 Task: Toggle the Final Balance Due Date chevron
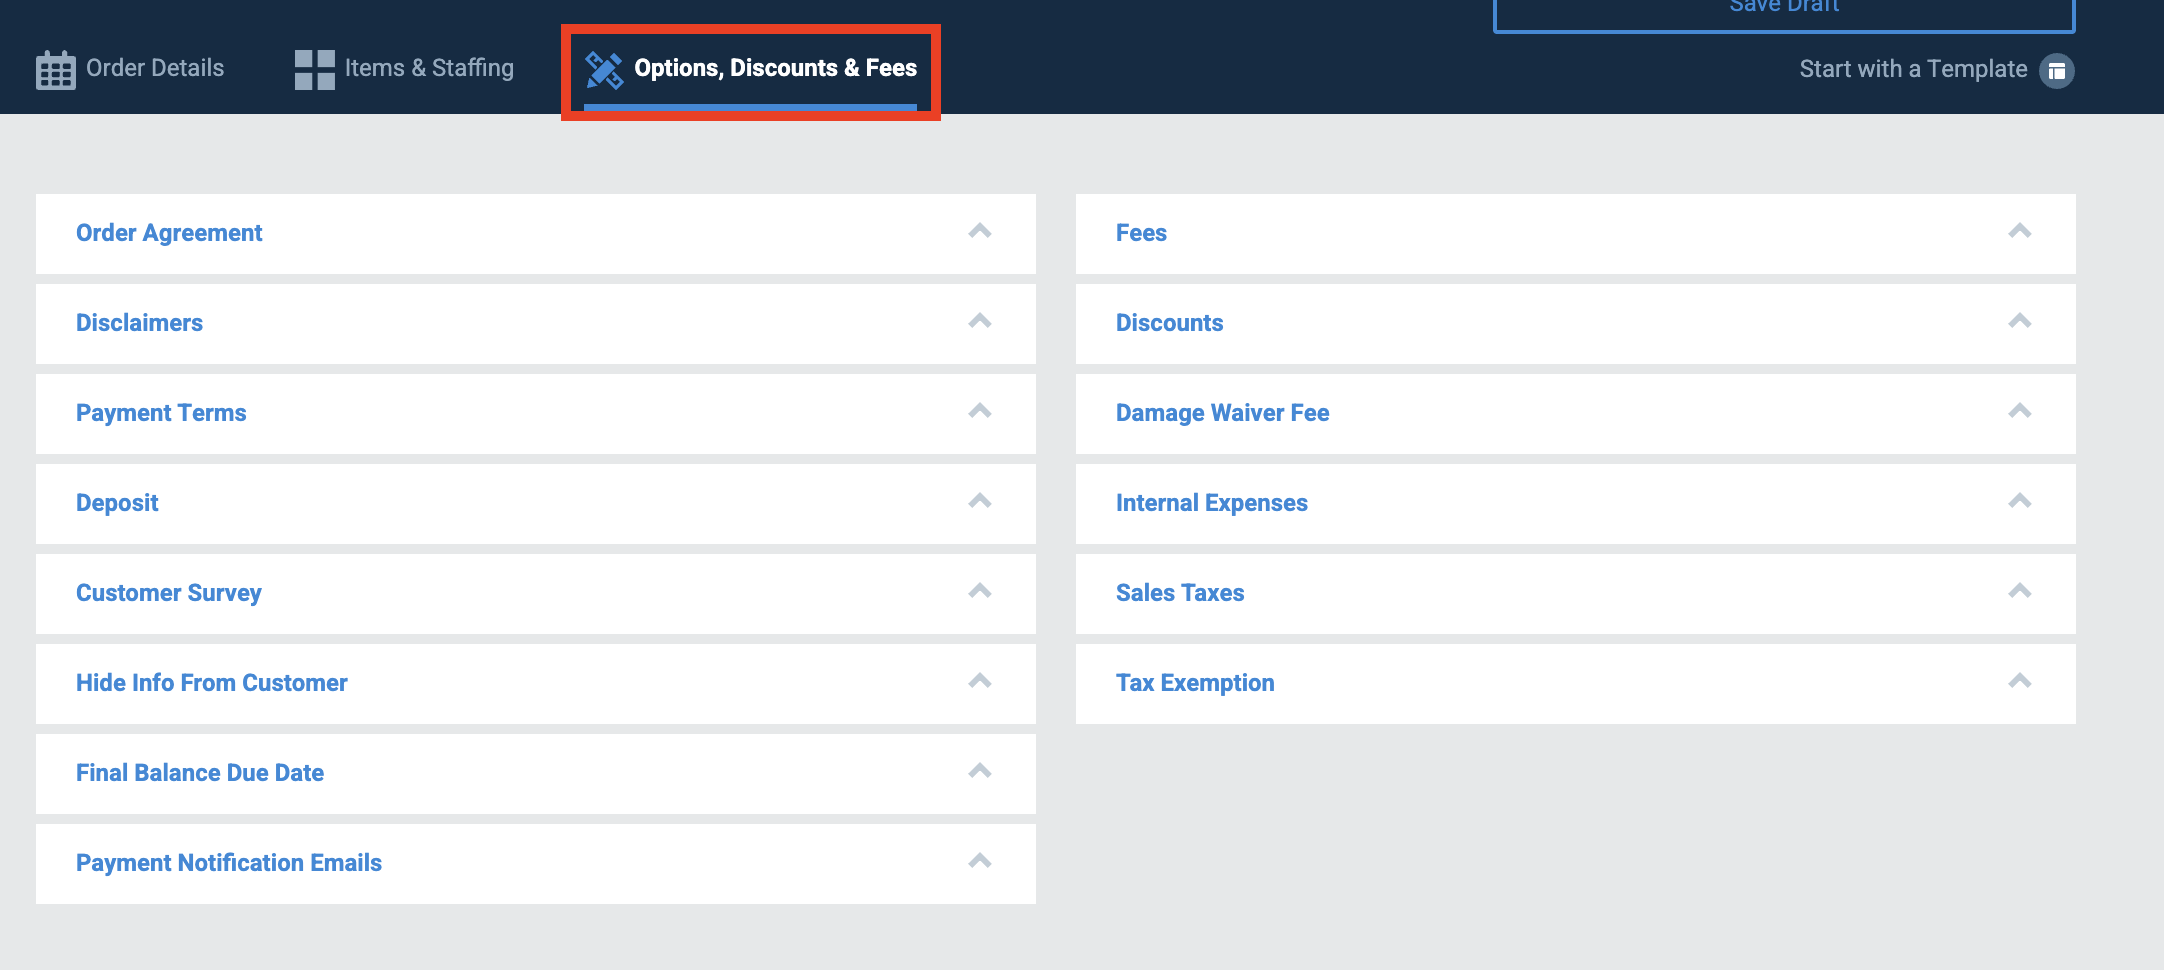pyautogui.click(x=980, y=771)
